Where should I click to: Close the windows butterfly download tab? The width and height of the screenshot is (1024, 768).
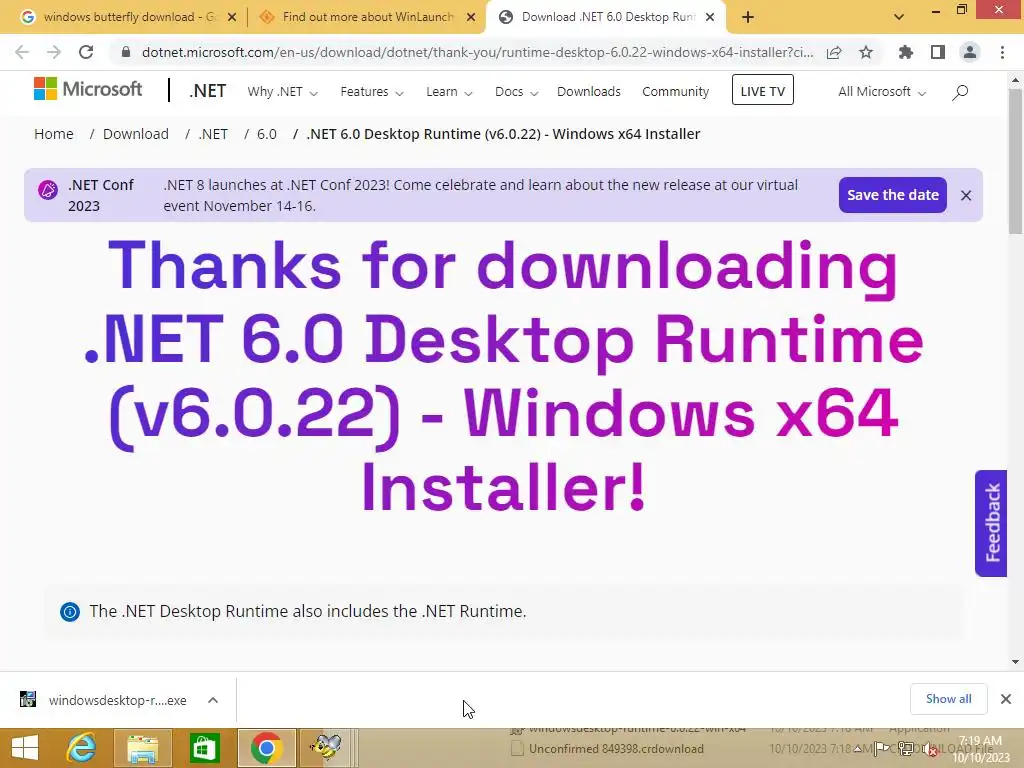point(232,18)
